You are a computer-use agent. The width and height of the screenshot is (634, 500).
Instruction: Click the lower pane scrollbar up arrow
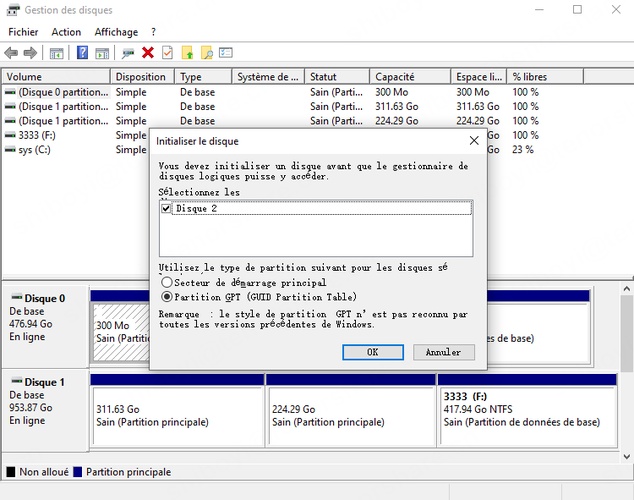coord(627,289)
